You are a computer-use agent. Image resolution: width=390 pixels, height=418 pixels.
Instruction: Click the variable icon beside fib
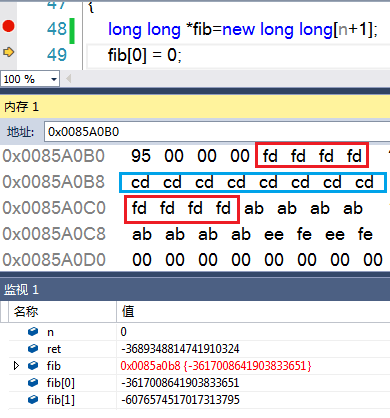click(33, 366)
